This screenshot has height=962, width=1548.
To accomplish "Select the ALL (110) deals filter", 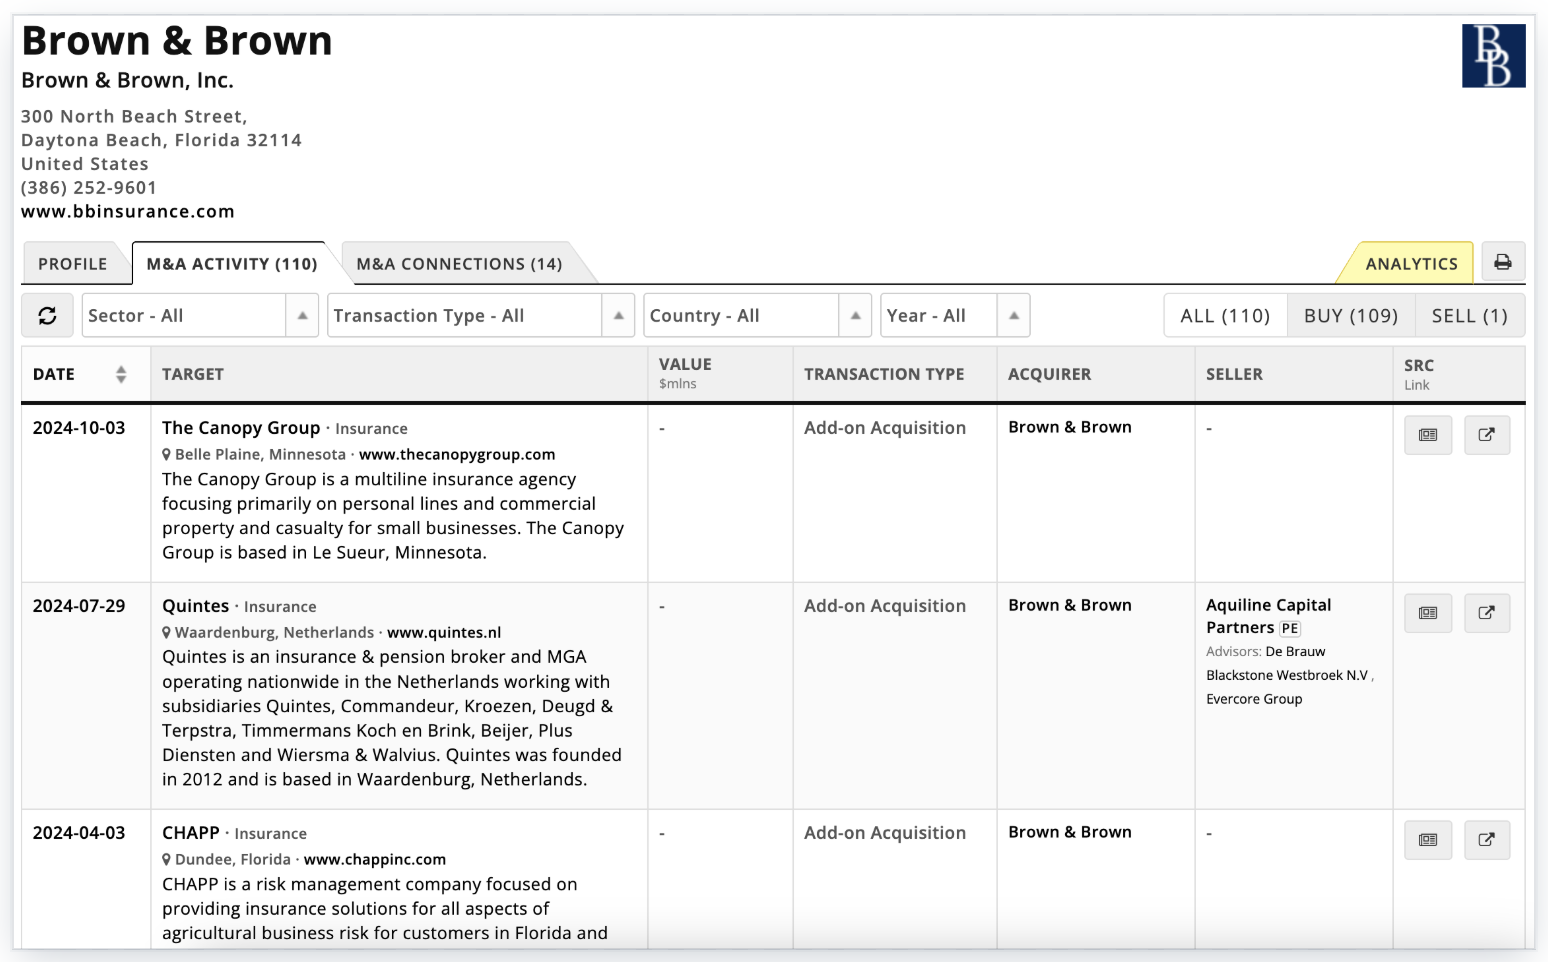I will tap(1224, 315).
